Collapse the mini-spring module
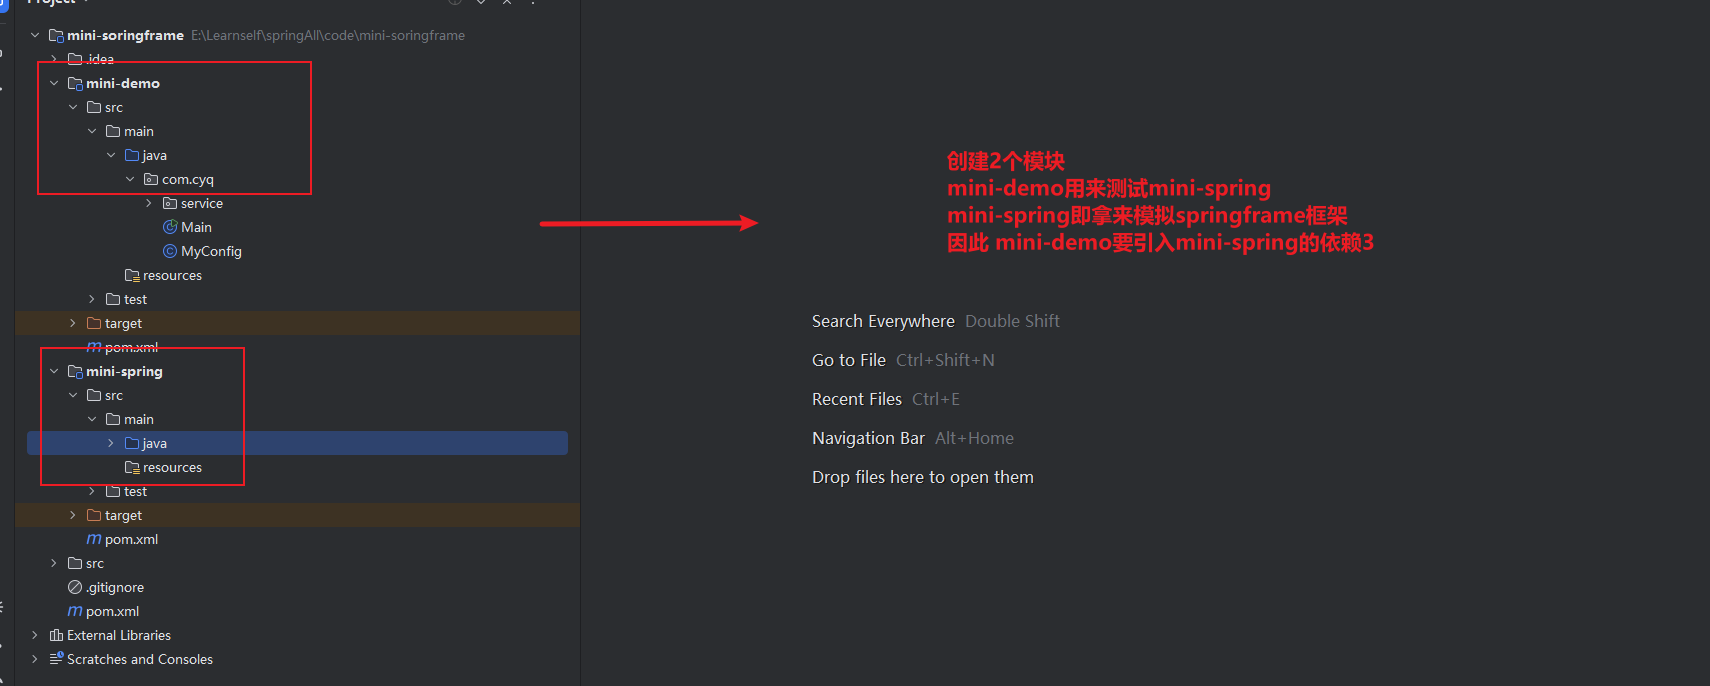1710x686 pixels. click(x=54, y=371)
